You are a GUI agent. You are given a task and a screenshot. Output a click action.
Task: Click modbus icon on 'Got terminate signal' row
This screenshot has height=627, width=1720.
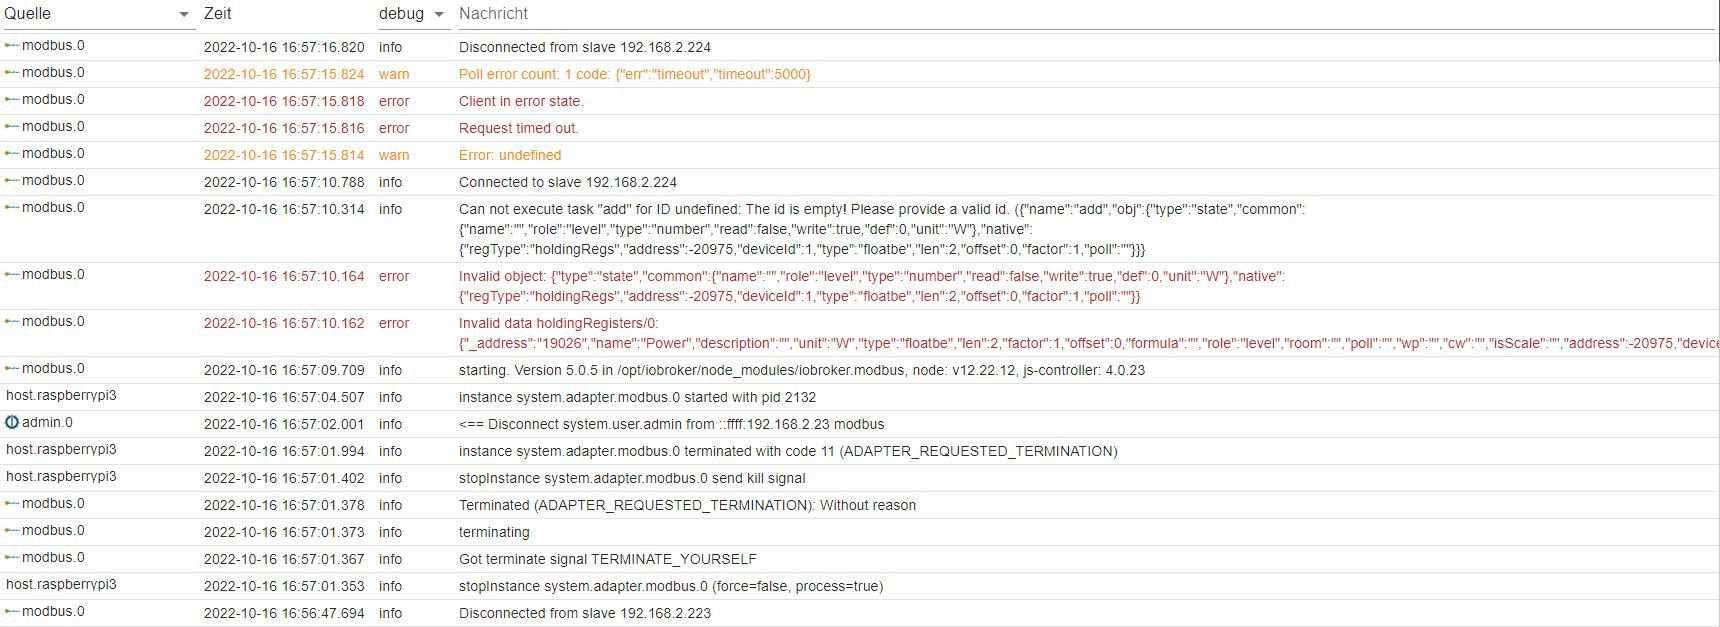point(12,558)
